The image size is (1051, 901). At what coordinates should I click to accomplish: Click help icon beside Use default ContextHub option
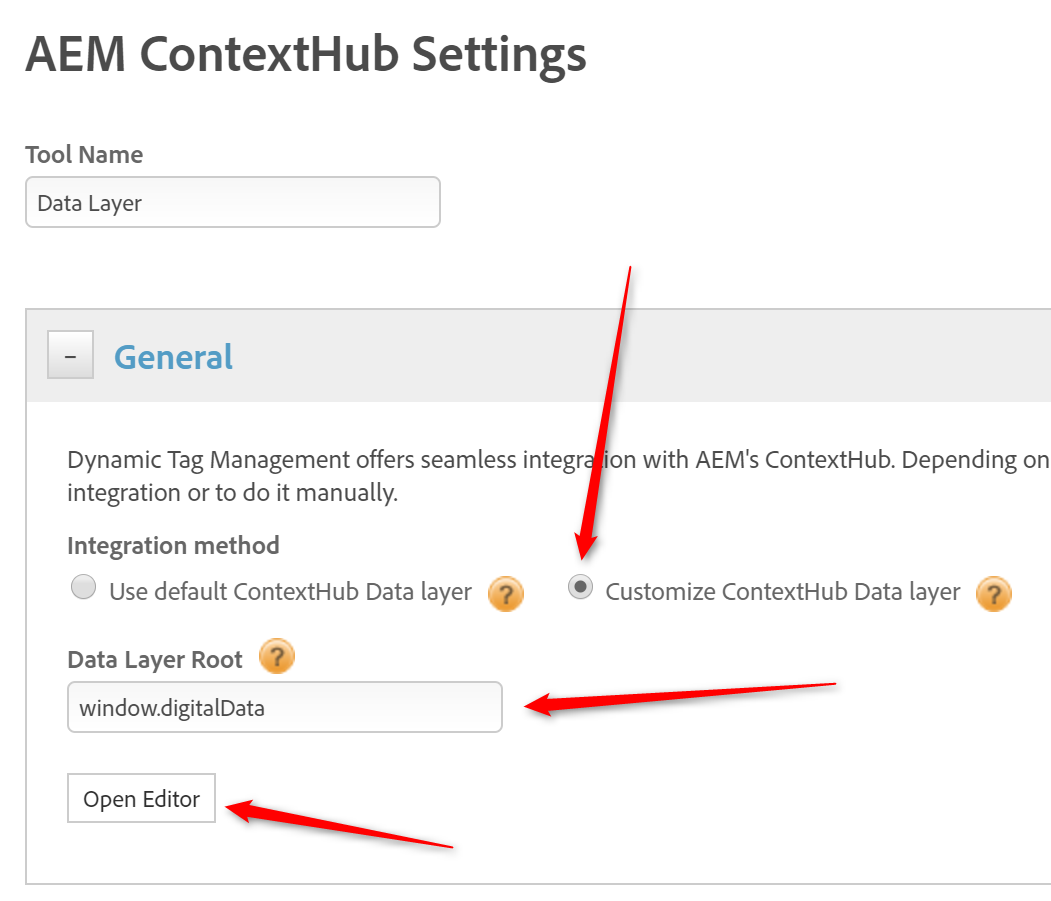506,594
